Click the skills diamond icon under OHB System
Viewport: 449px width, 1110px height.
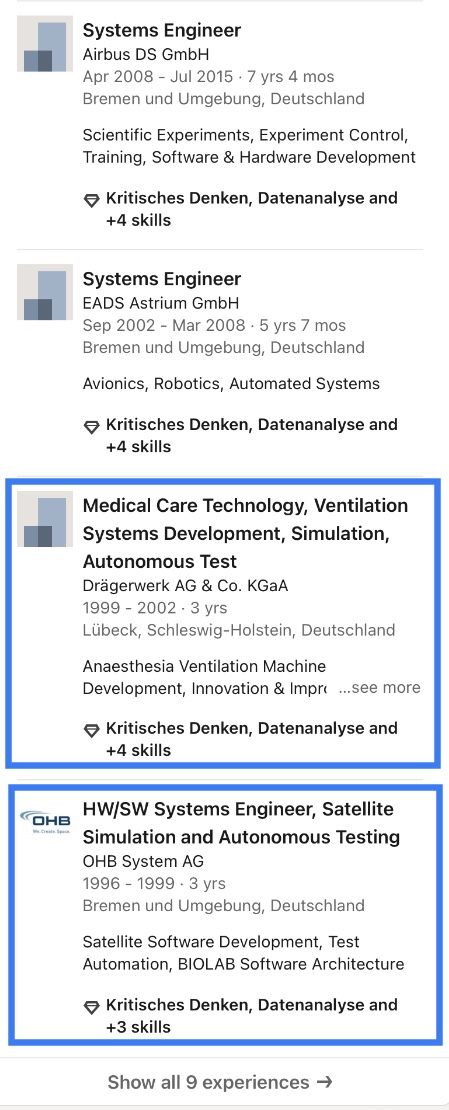click(x=91, y=1007)
